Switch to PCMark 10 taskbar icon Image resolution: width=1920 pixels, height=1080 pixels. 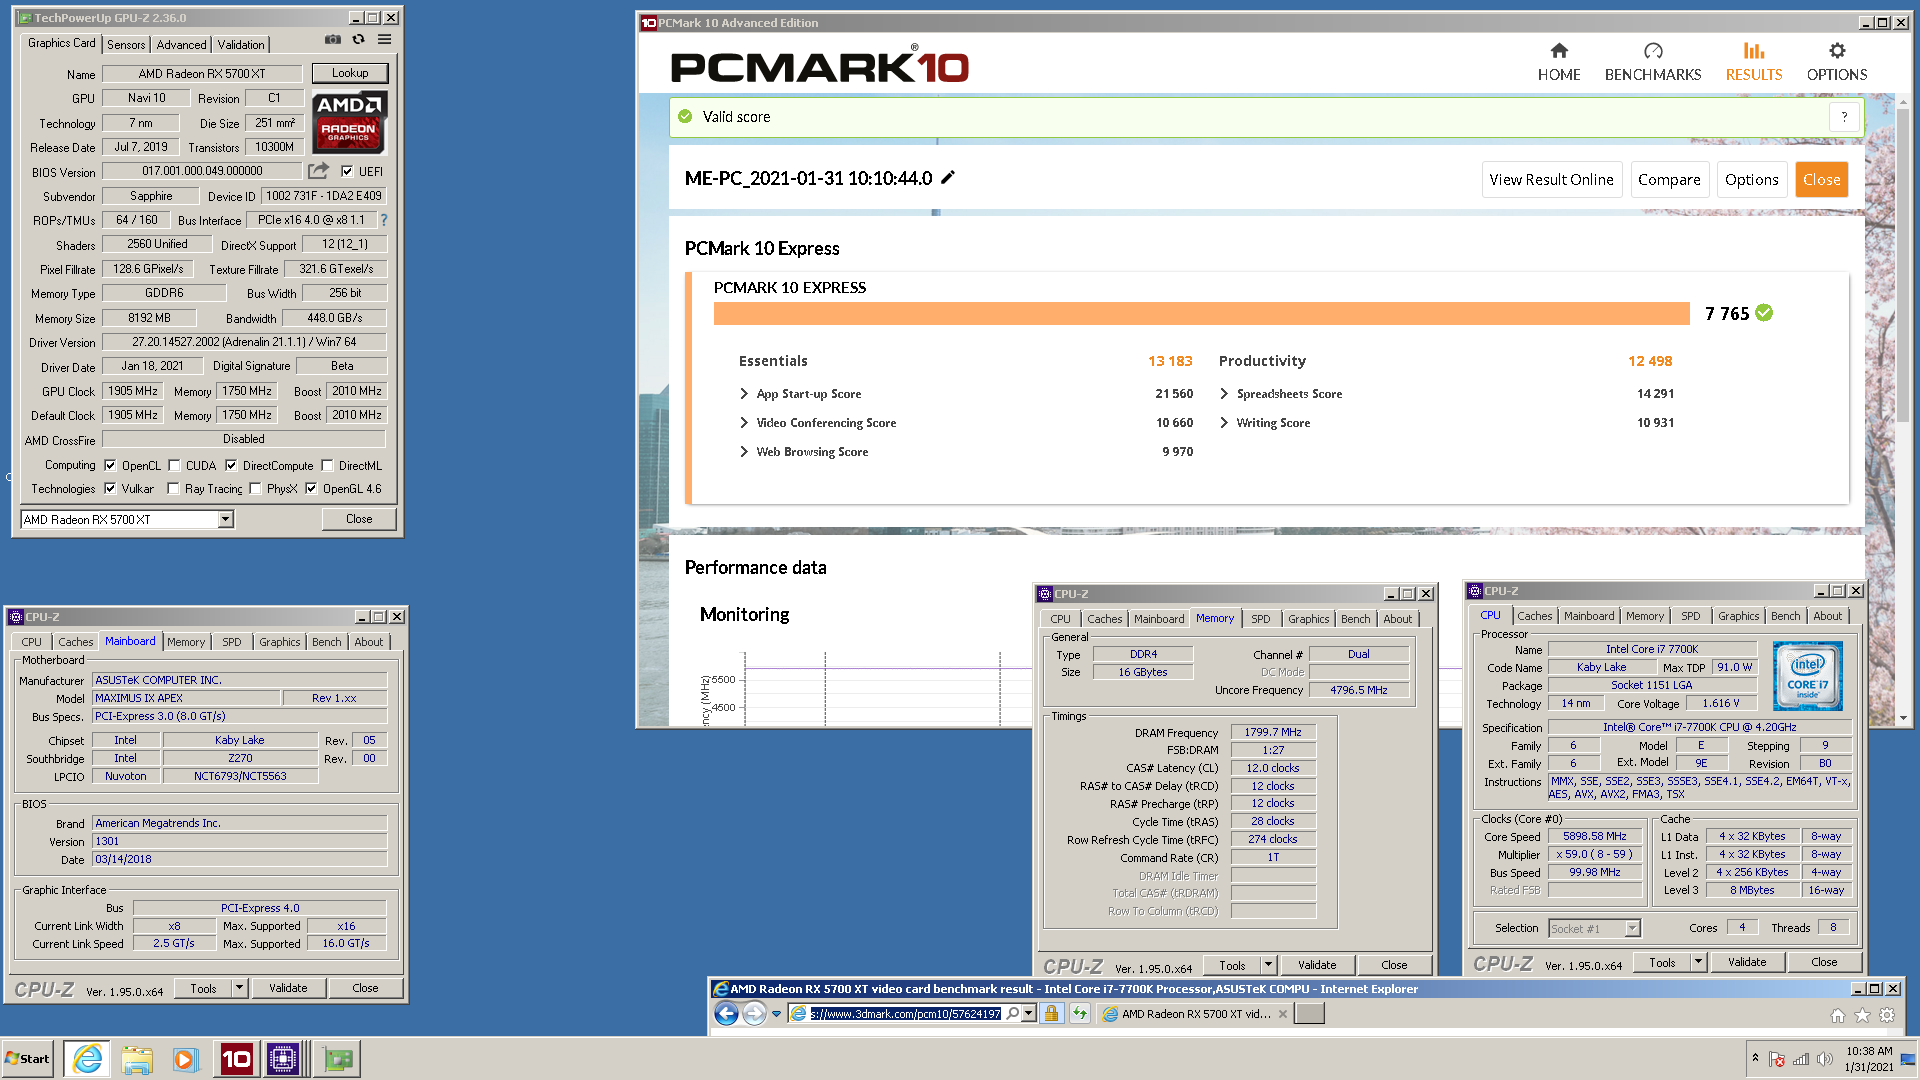pos(236,1059)
